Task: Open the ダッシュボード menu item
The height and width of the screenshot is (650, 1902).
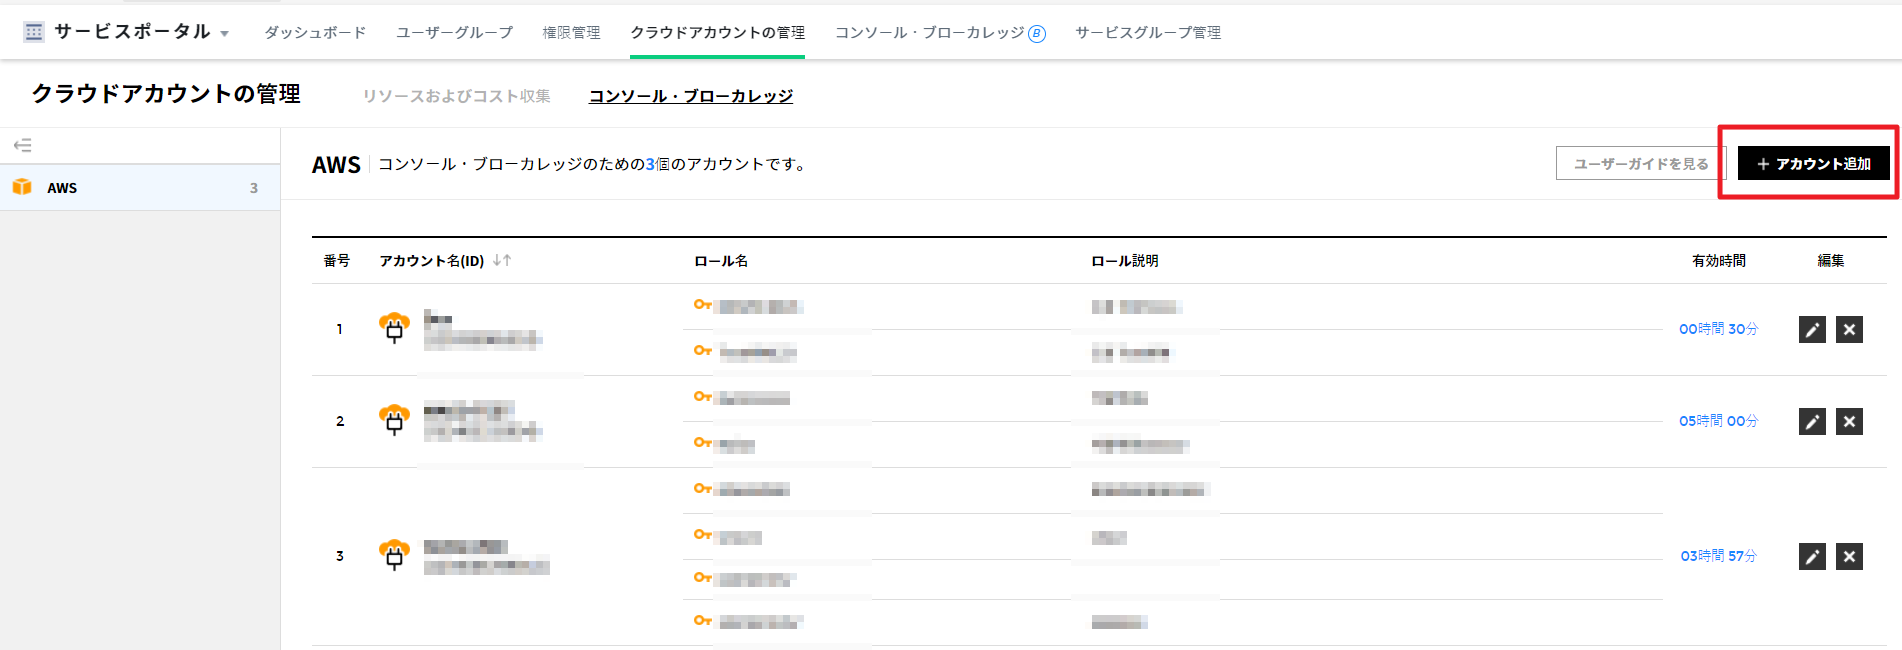Action: (x=315, y=33)
